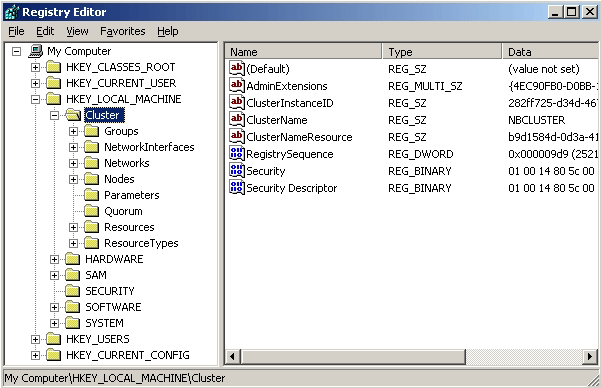Expand the ResourceTypes subkey
The height and width of the screenshot is (388, 601).
point(74,243)
